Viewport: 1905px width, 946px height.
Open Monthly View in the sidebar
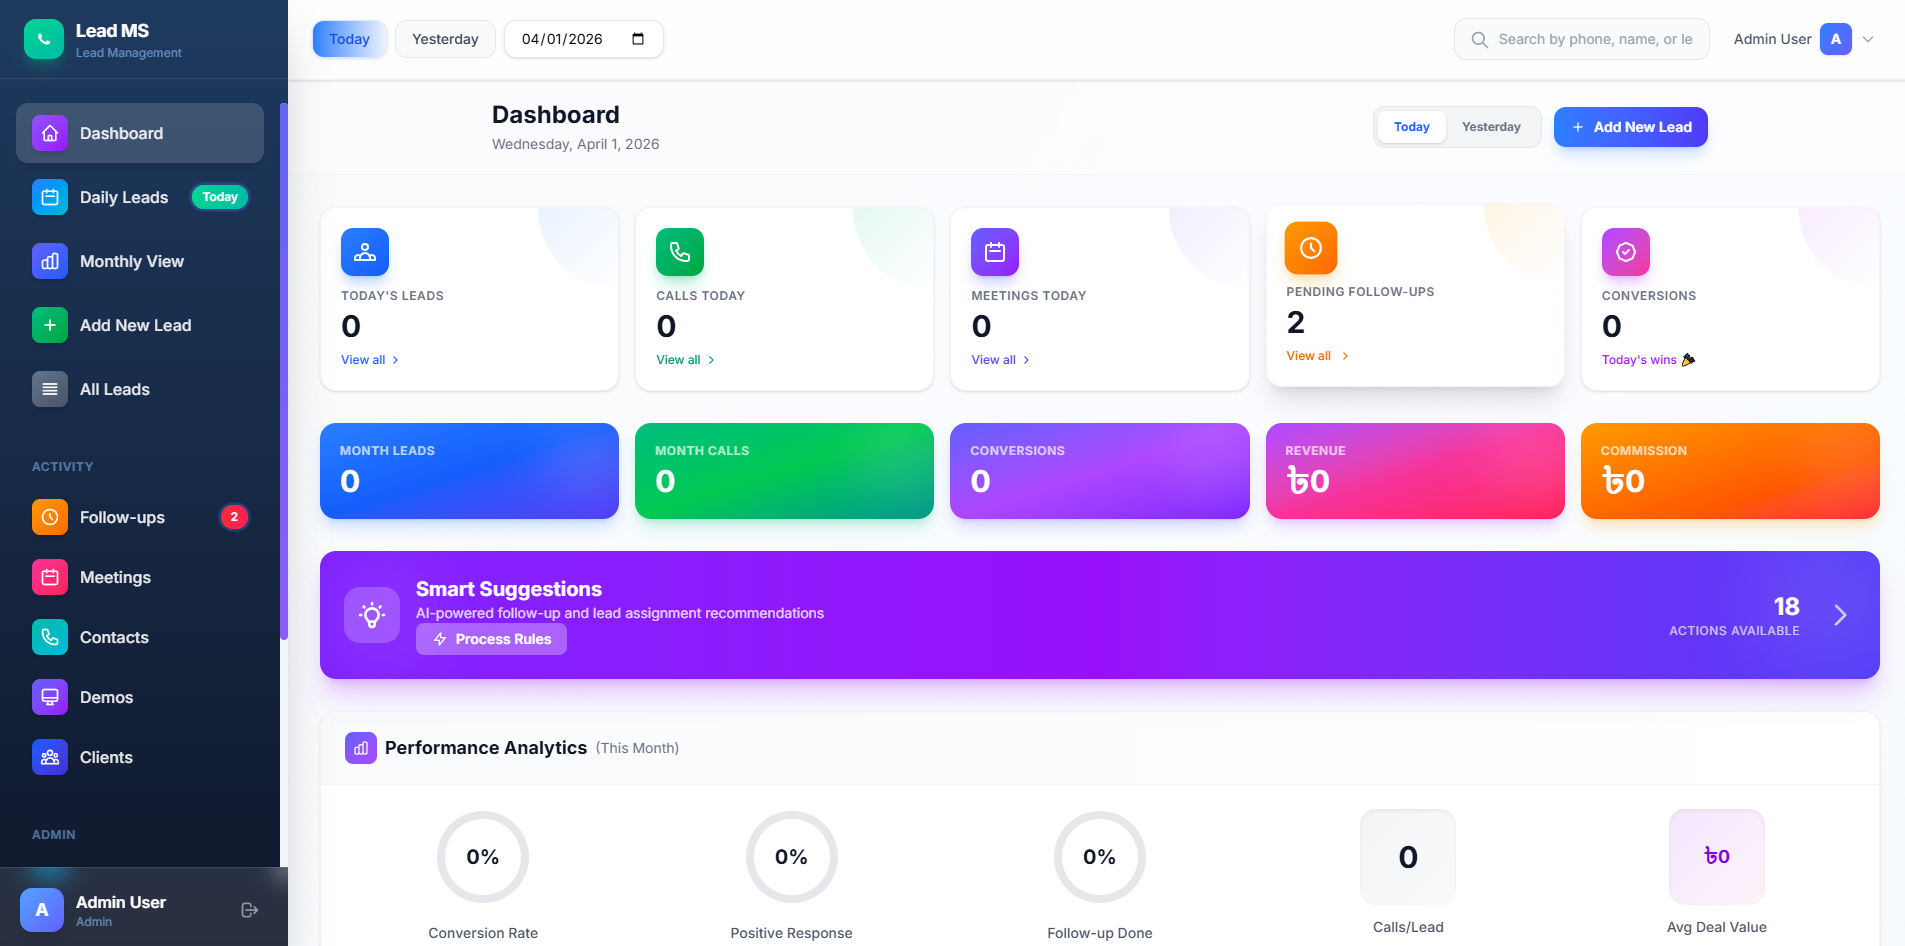click(x=132, y=261)
